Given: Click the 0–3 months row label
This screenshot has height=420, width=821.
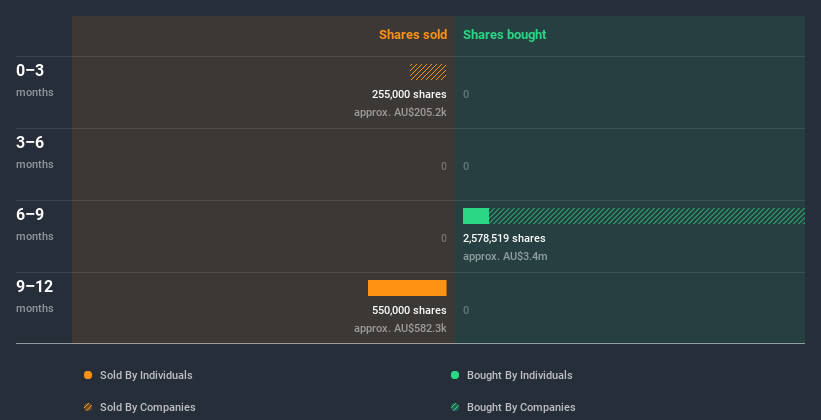Looking at the screenshot, I should click(x=35, y=80).
